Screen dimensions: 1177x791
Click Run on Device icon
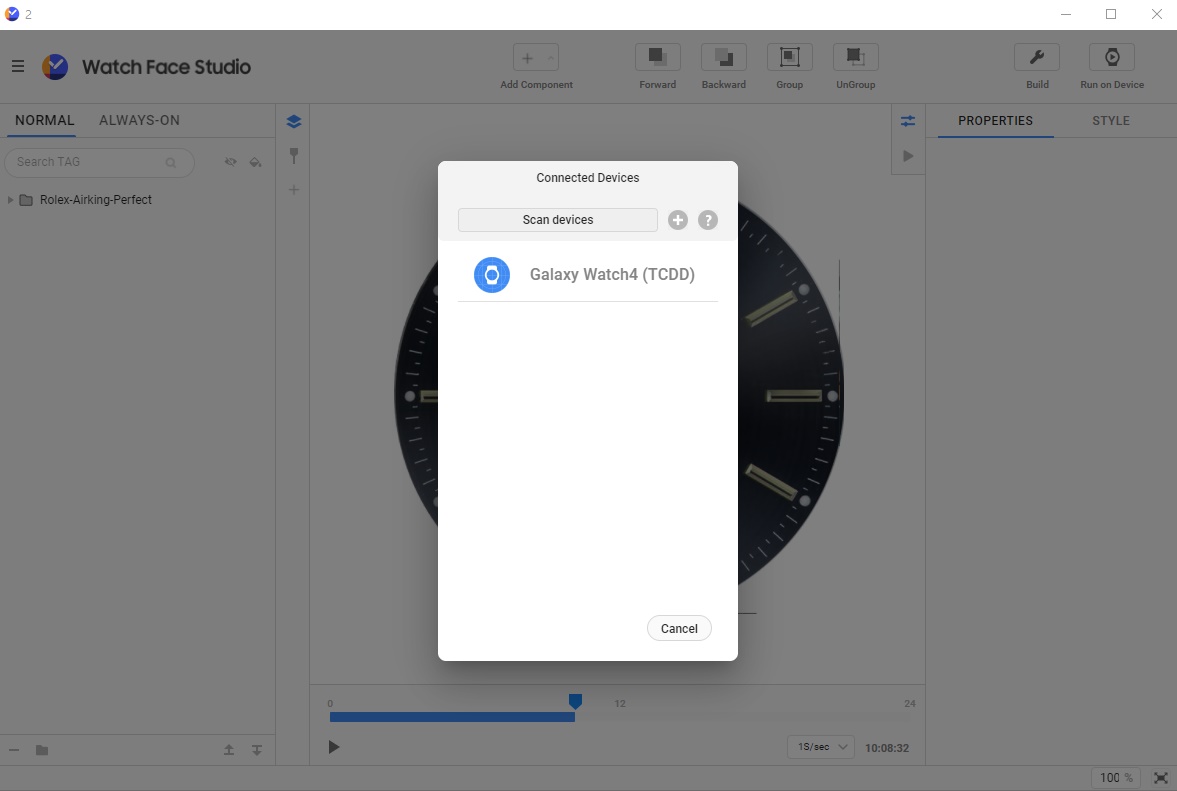1112,57
